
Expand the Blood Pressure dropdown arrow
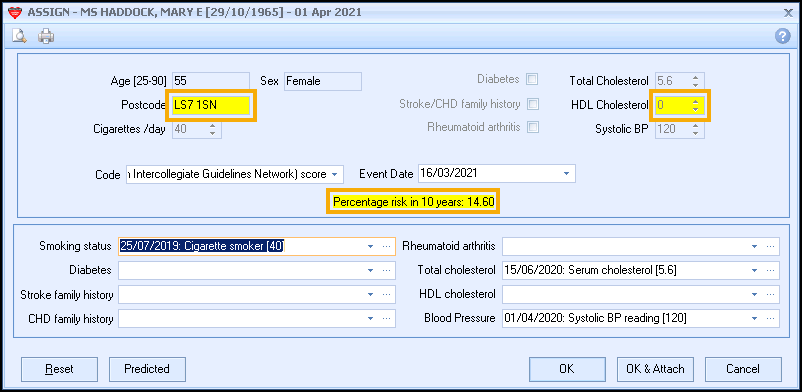point(754,318)
